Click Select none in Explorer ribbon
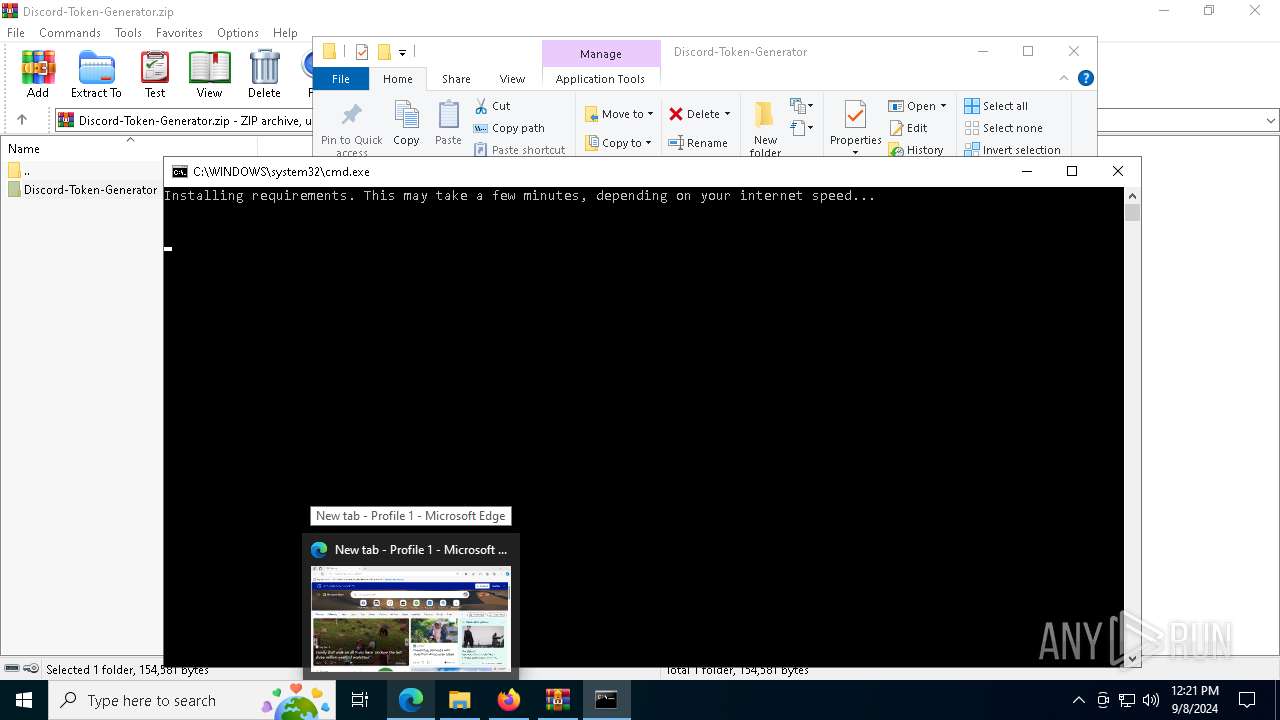 tap(1003, 128)
